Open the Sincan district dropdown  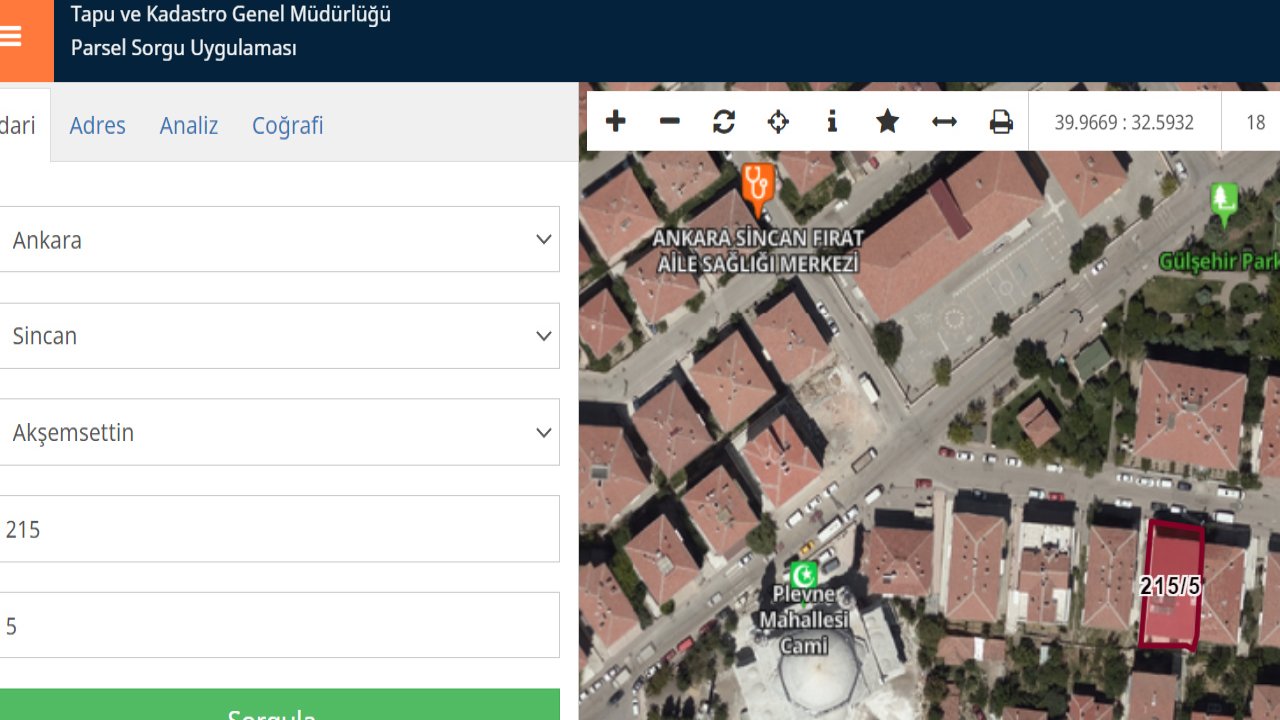tap(279, 336)
